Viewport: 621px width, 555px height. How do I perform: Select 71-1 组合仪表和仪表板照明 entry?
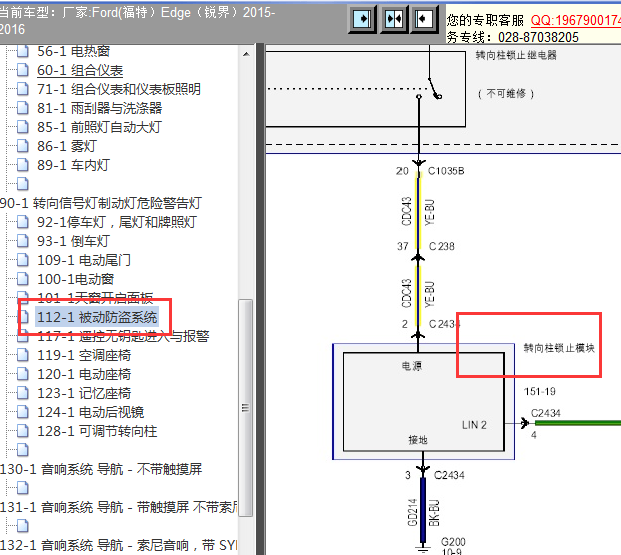[119, 89]
